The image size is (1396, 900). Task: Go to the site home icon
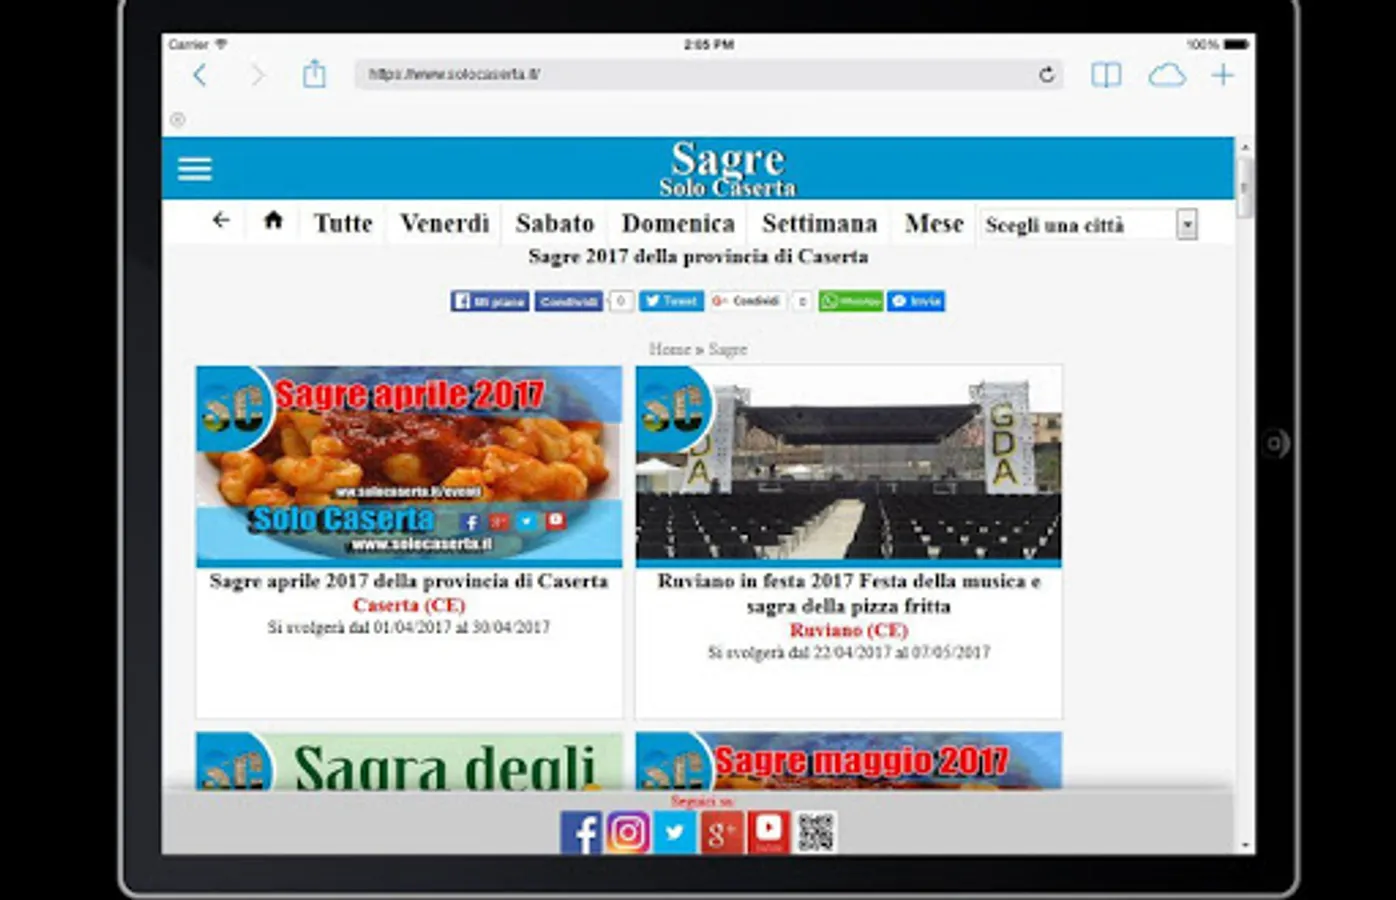tap(273, 221)
